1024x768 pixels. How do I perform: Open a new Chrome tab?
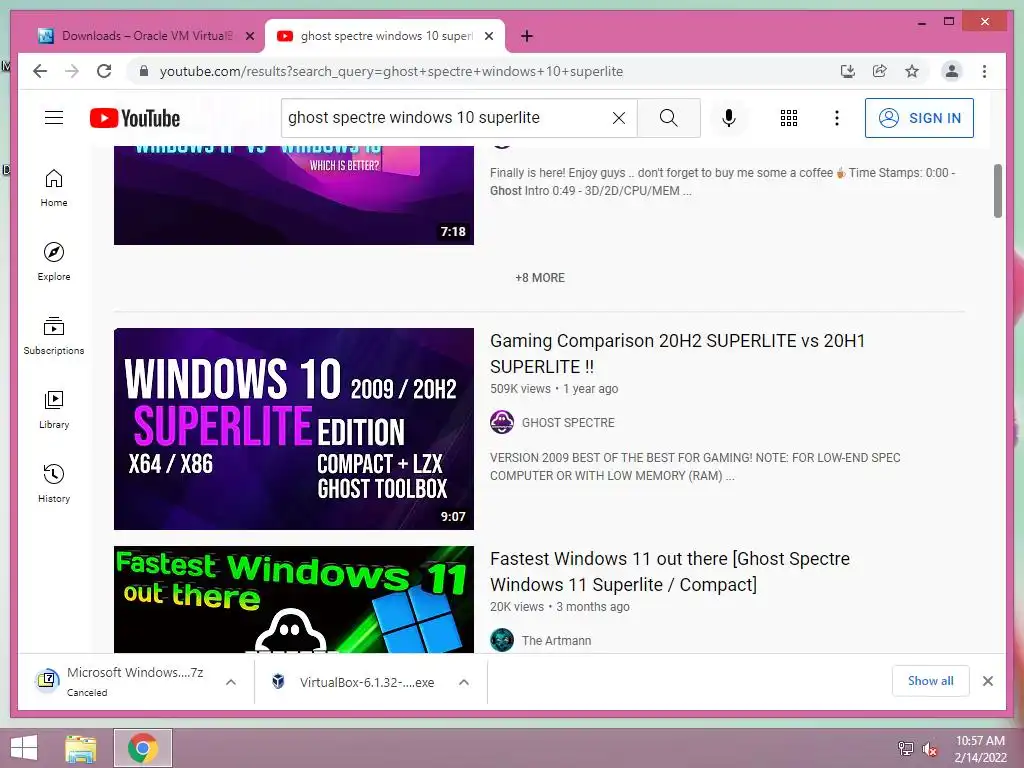[x=527, y=36]
